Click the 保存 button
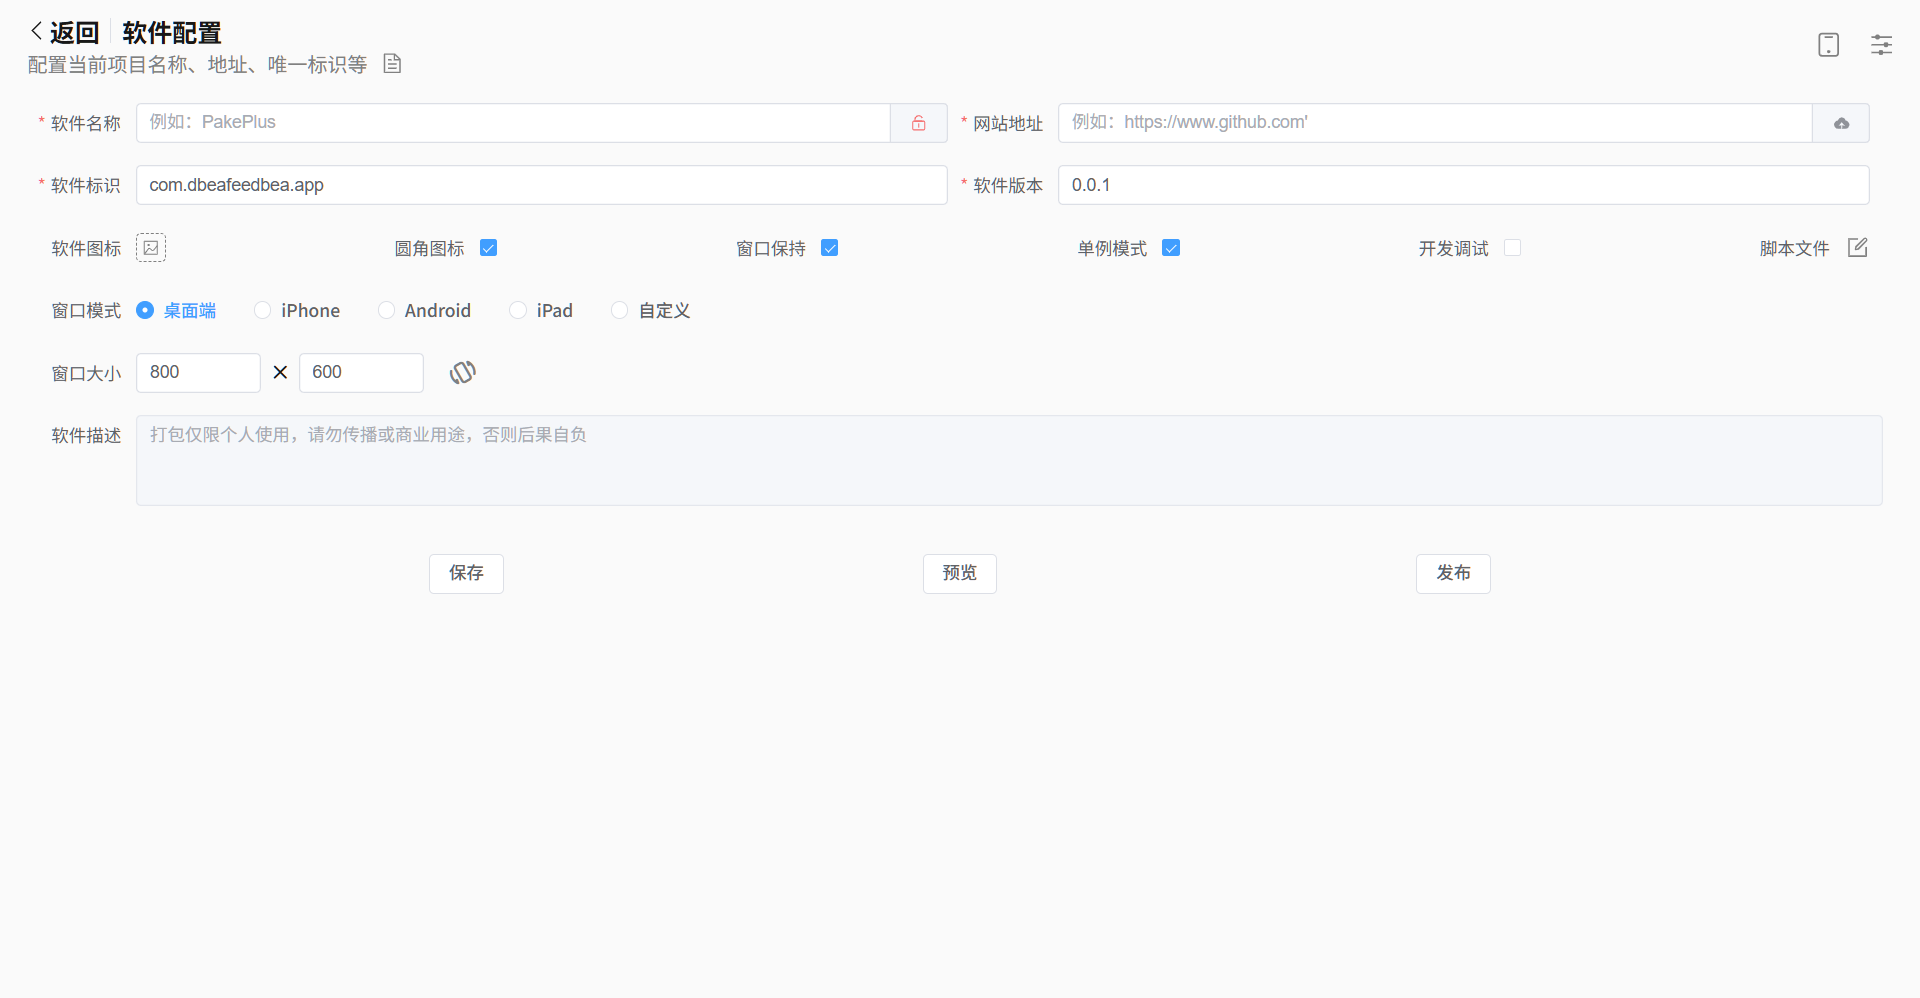1920x998 pixels. click(466, 573)
